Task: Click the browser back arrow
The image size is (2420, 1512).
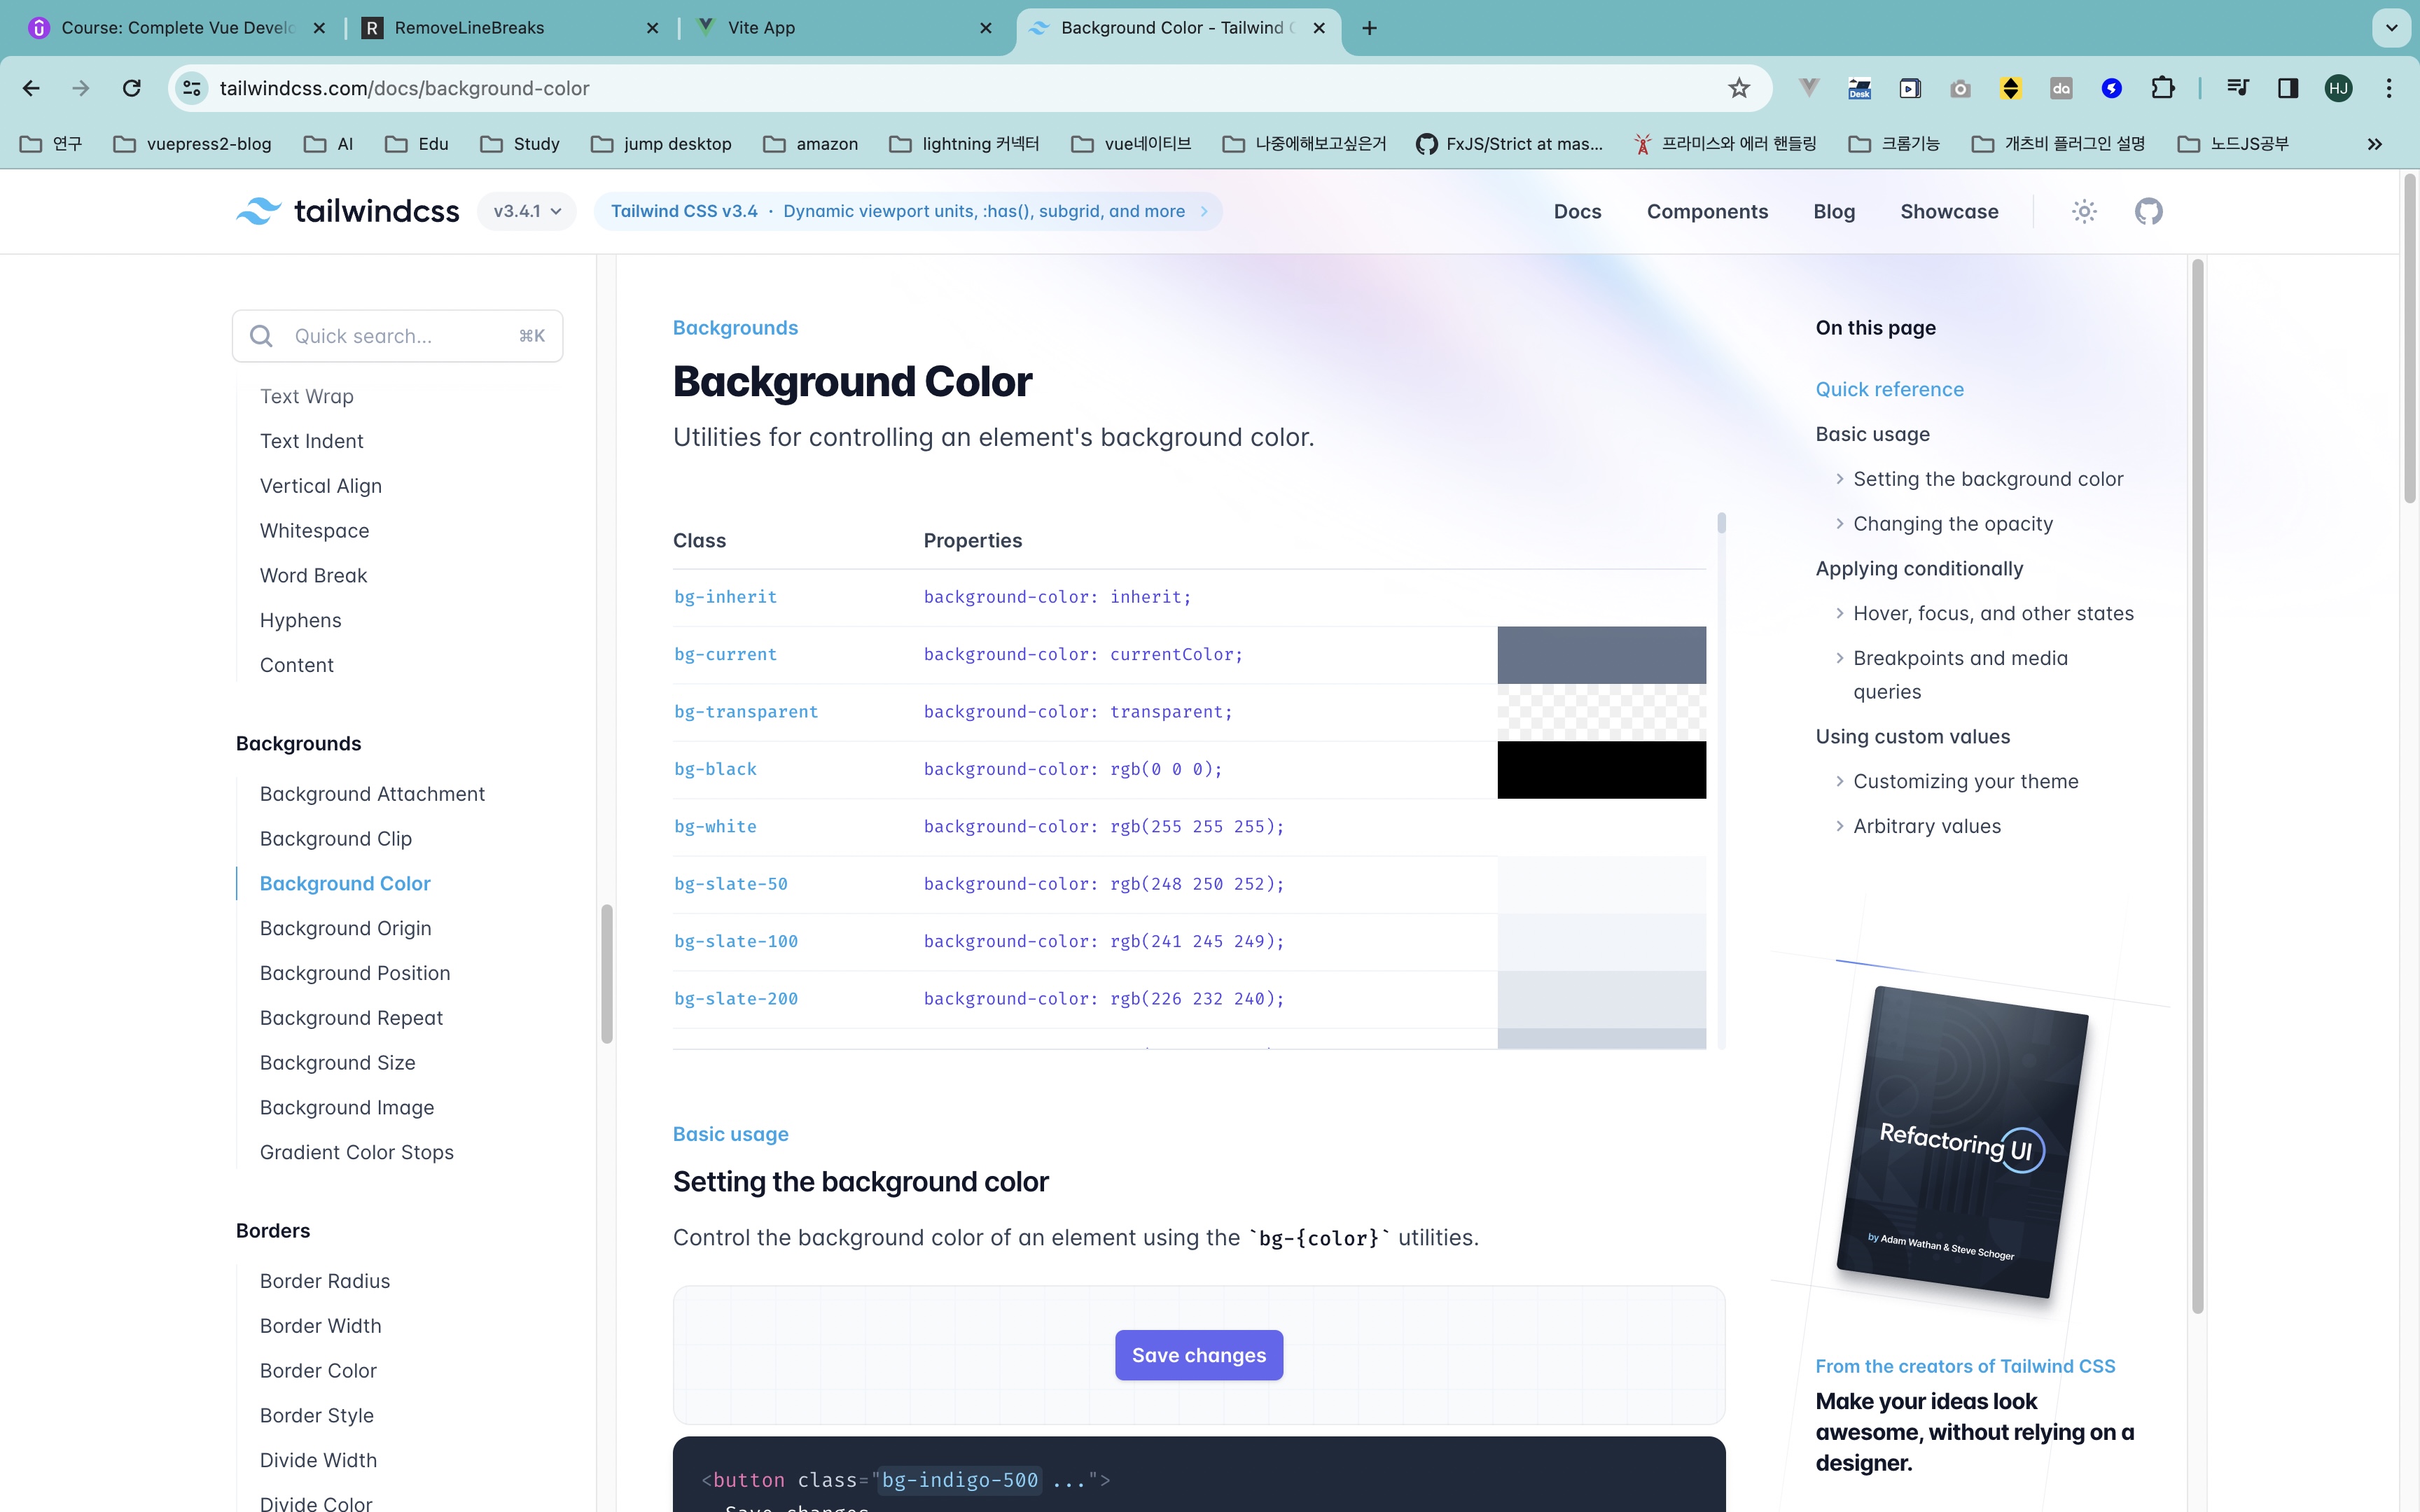Action: [31, 88]
